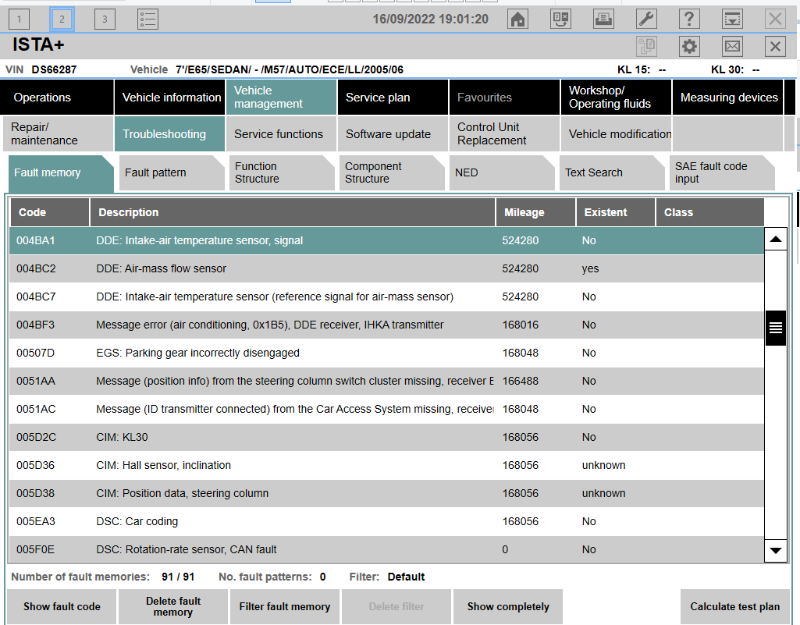Open the Software update section
Viewport: 800px width, 625px height.
tap(393, 134)
